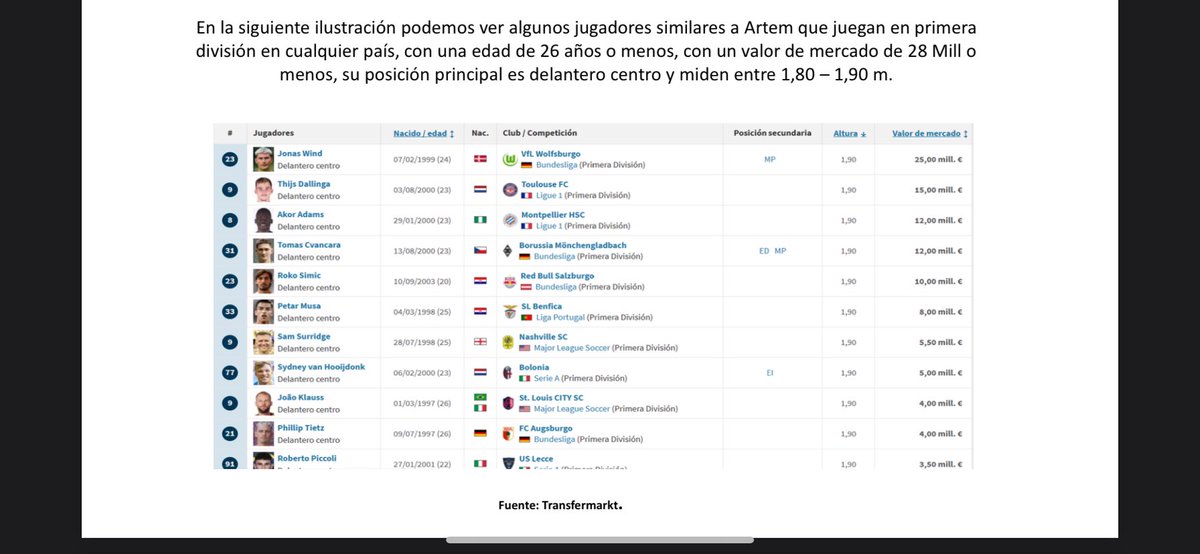
Task: Click the VfL Wolfsburgo club crest
Action: click(x=508, y=159)
